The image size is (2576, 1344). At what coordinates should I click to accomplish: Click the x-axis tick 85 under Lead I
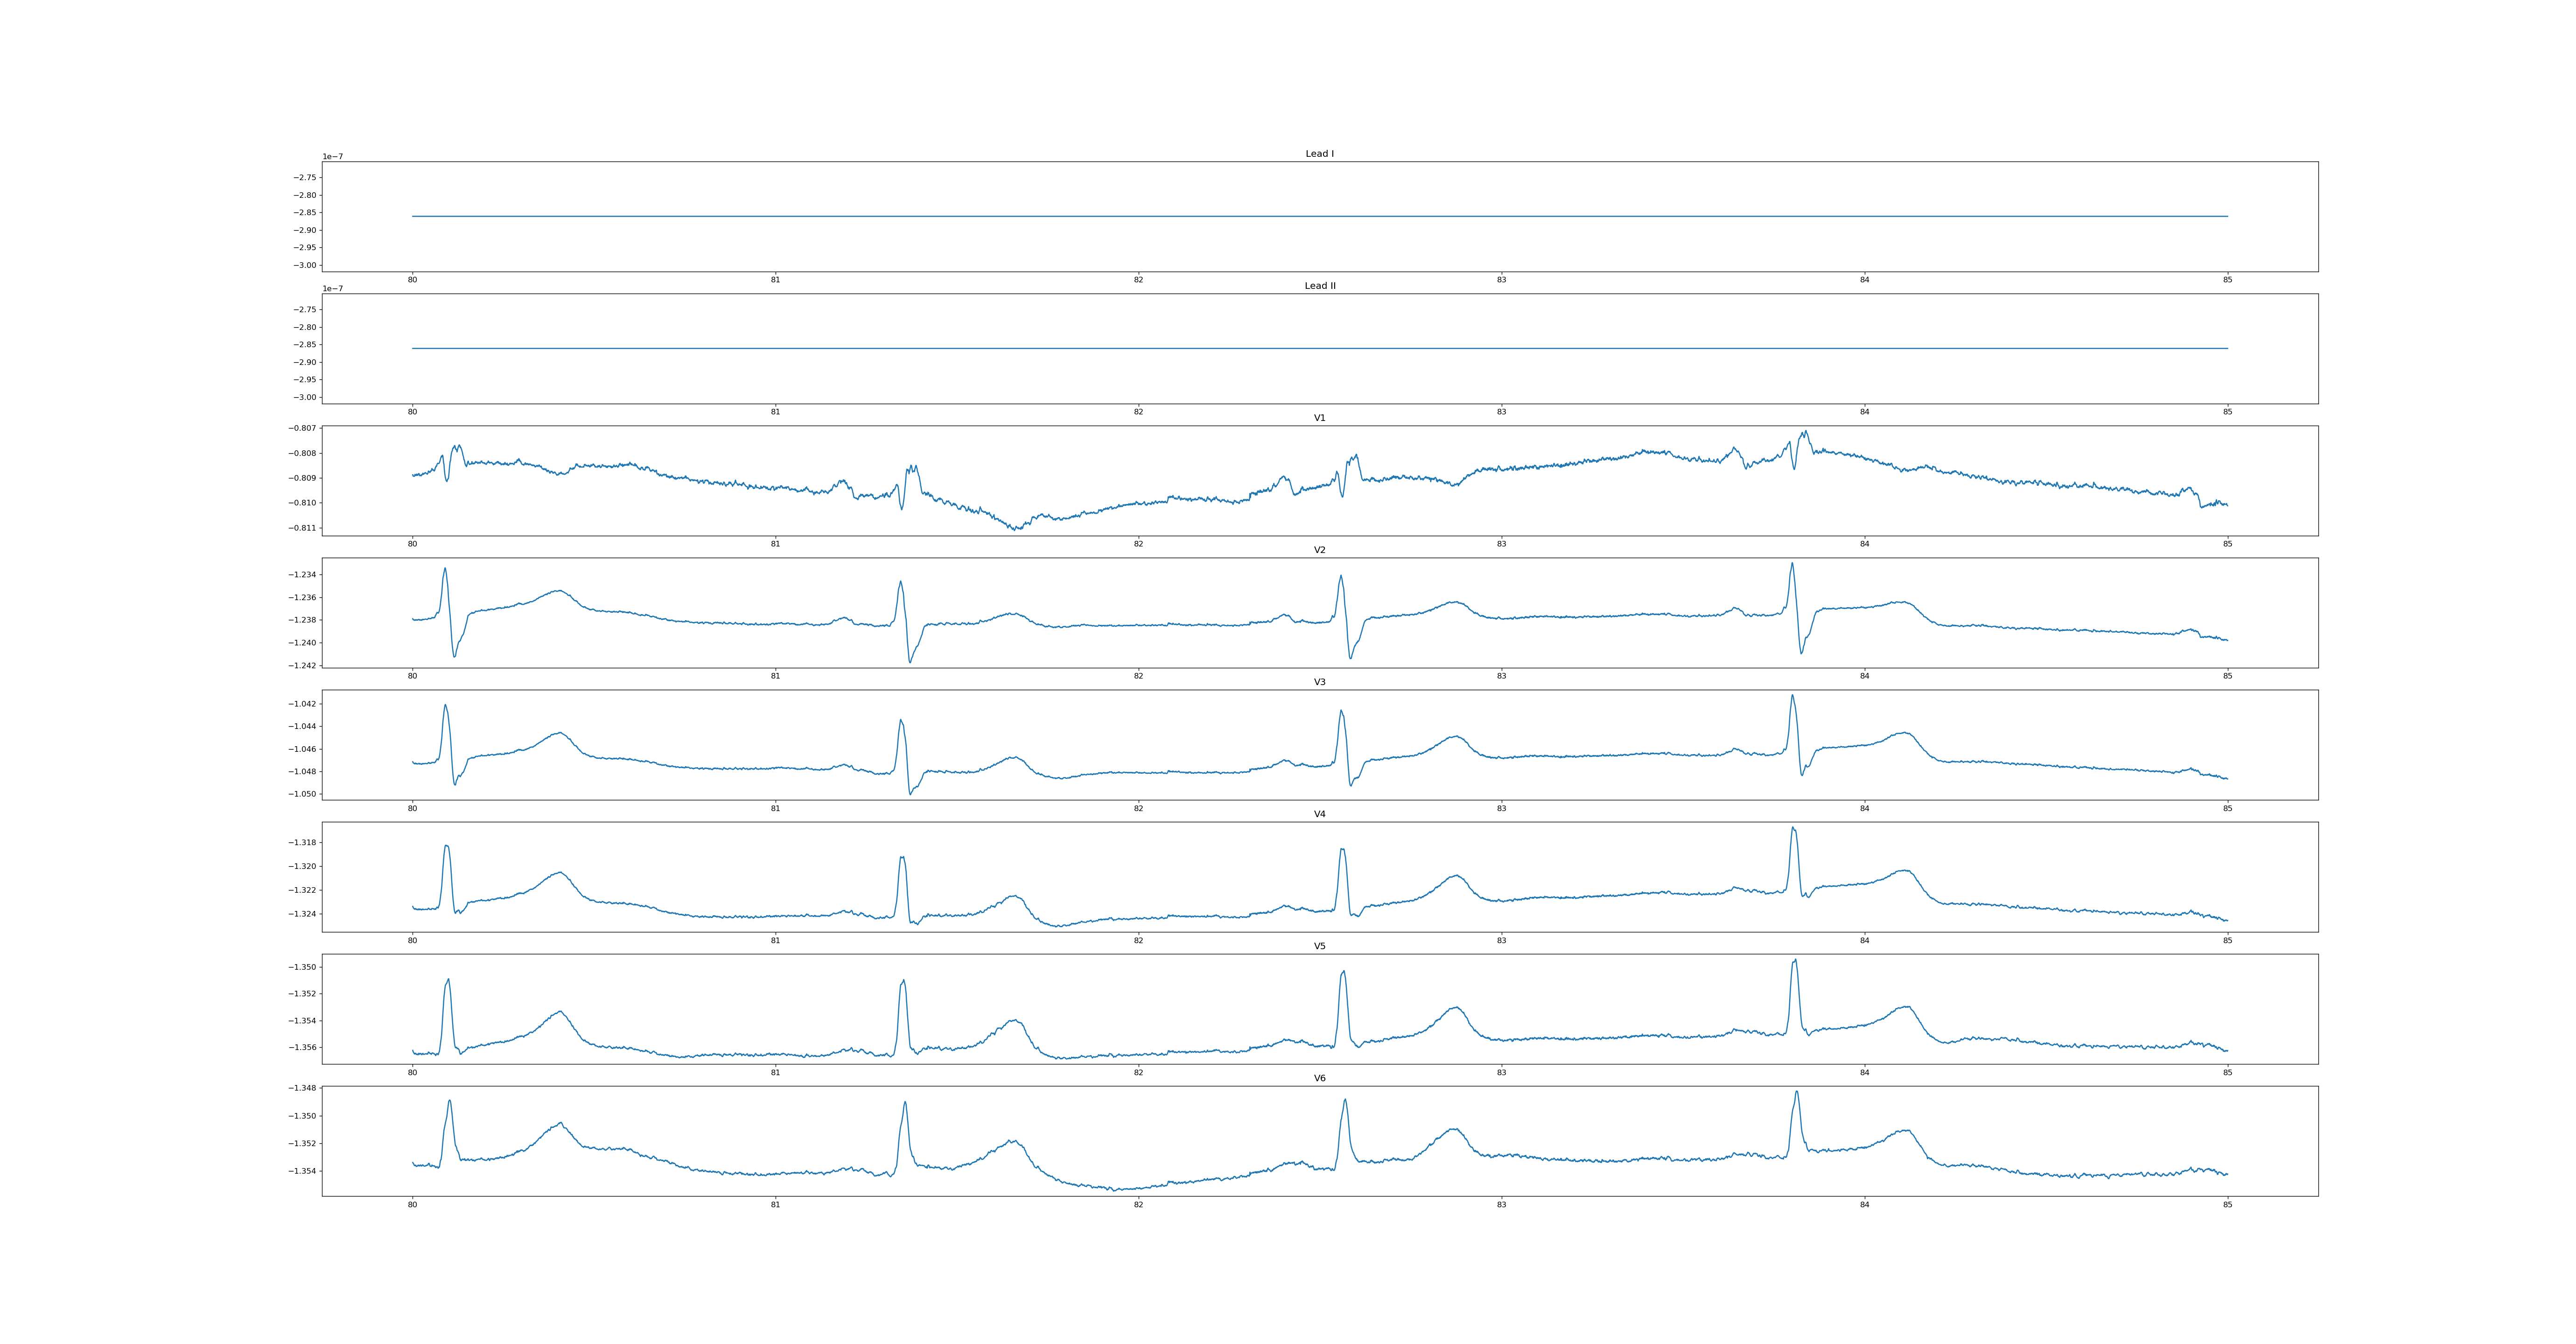click(2227, 280)
